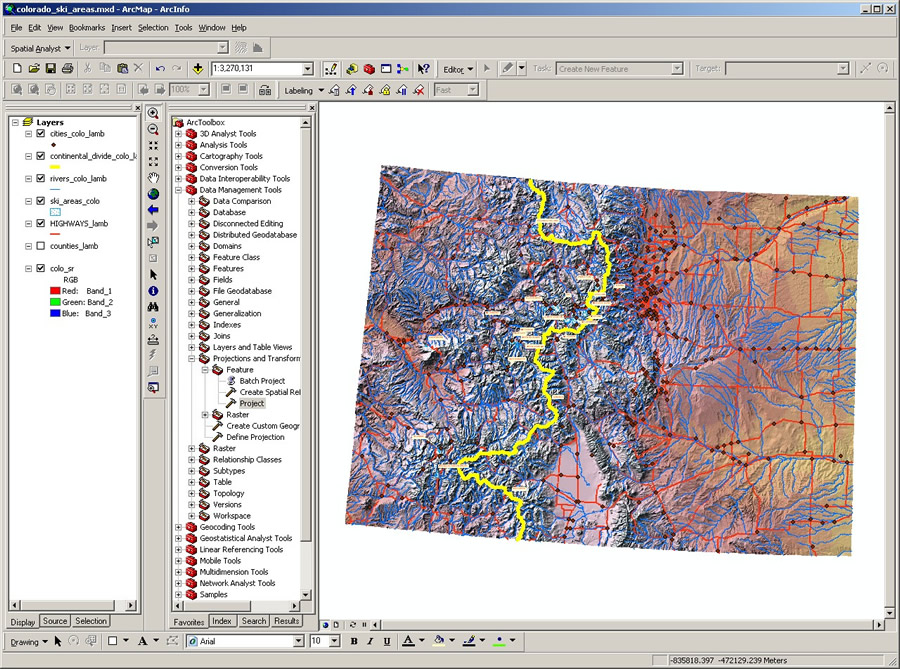Apply italic text formatting
The width and height of the screenshot is (900, 669).
370,641
